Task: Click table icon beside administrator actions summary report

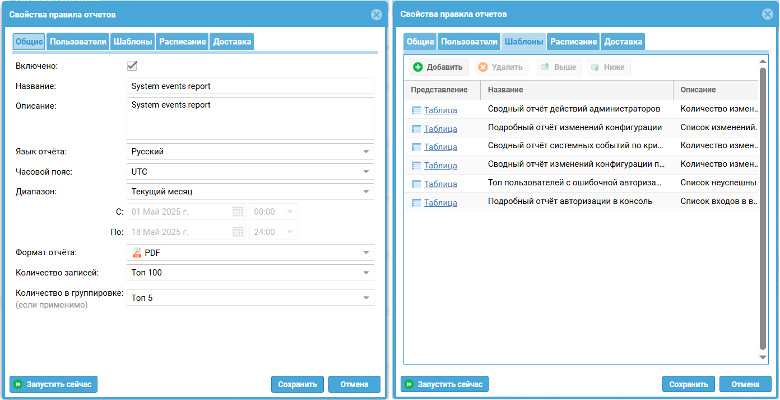Action: [416, 111]
